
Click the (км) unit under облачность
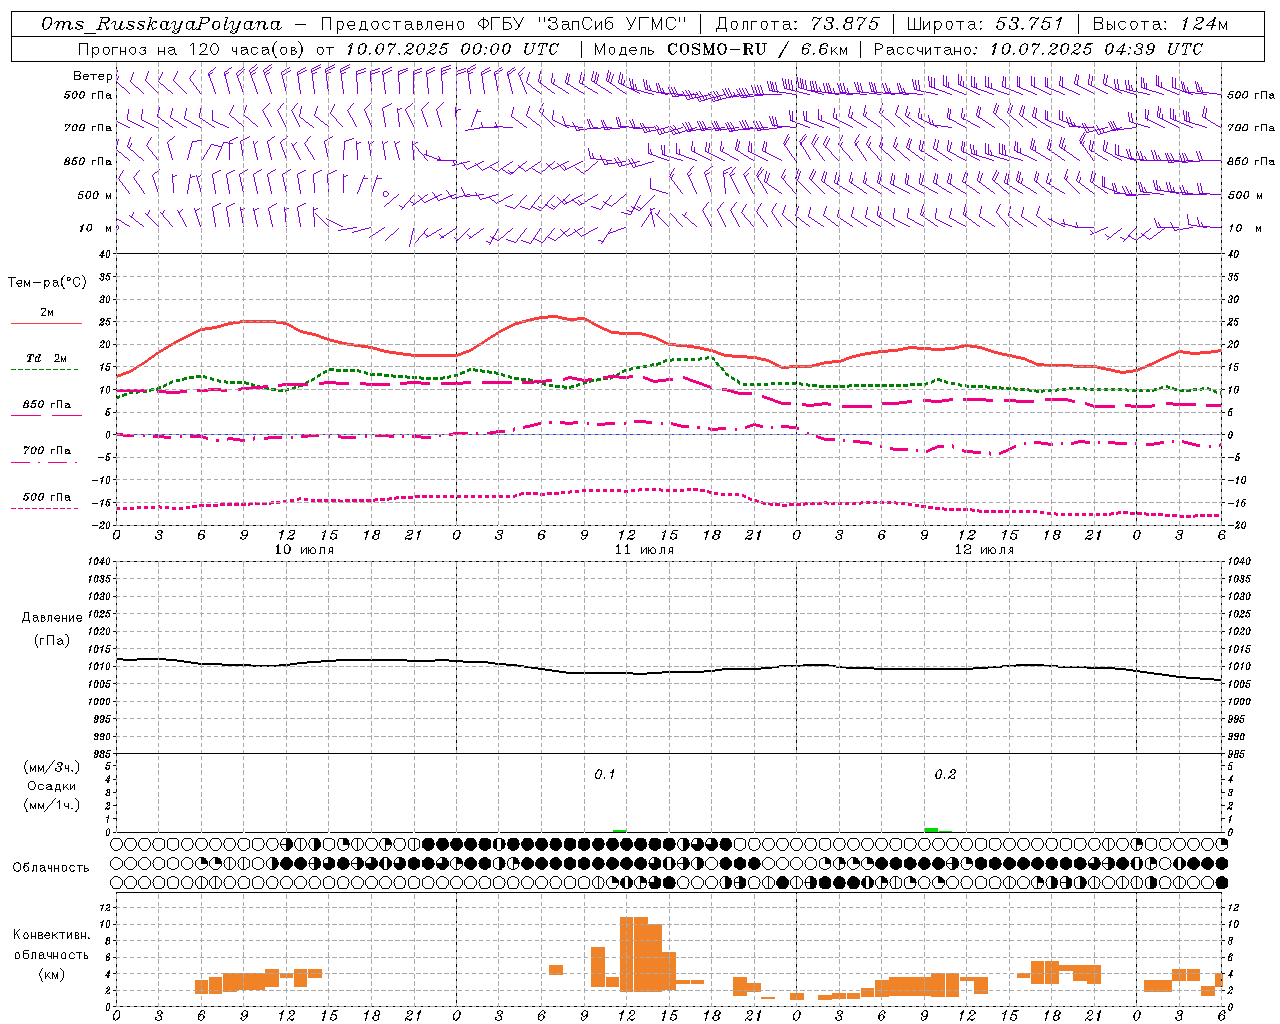(x=51, y=974)
